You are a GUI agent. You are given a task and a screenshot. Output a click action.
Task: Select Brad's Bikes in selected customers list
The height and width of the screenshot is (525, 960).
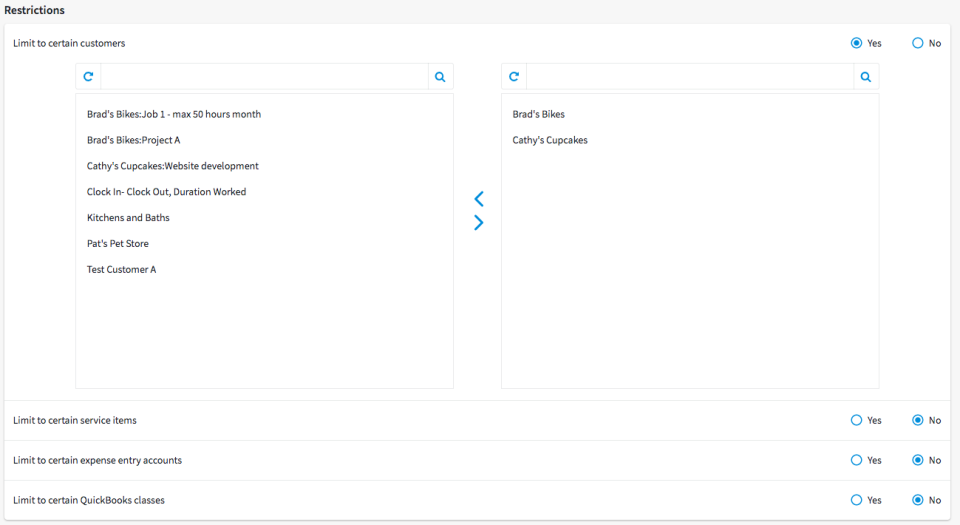pos(539,114)
